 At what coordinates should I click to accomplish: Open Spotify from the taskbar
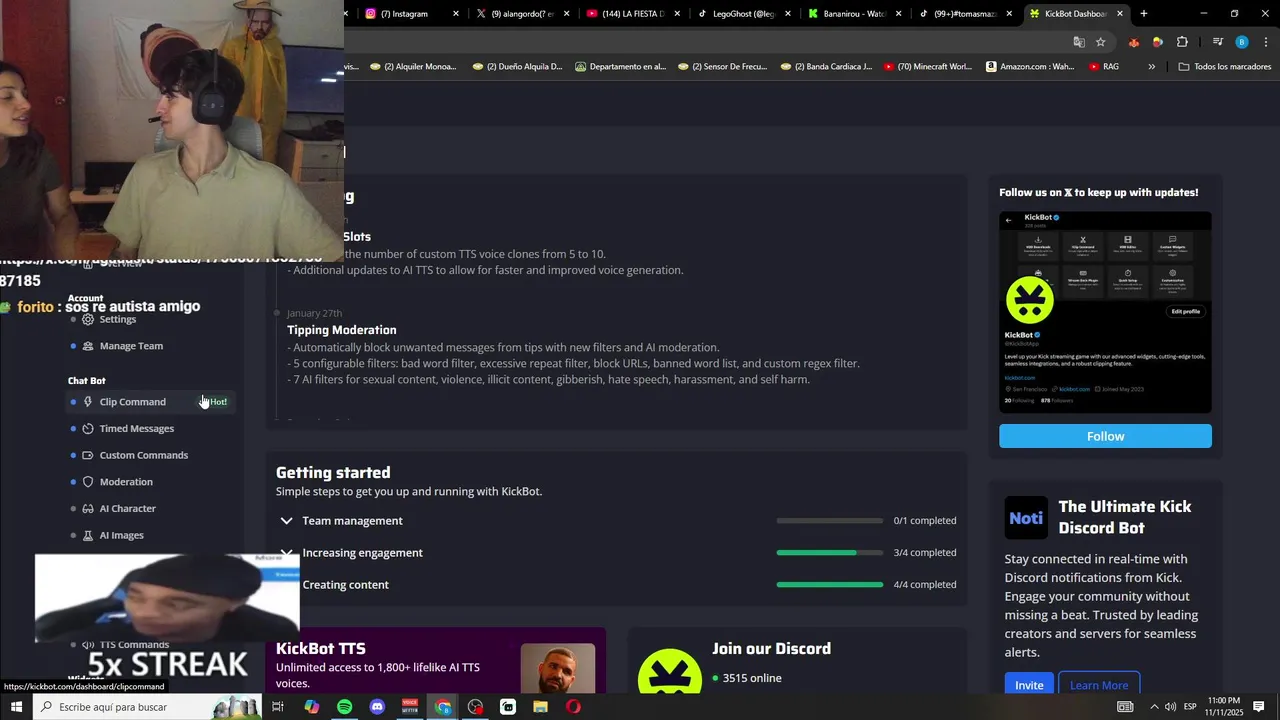pyautogui.click(x=344, y=707)
